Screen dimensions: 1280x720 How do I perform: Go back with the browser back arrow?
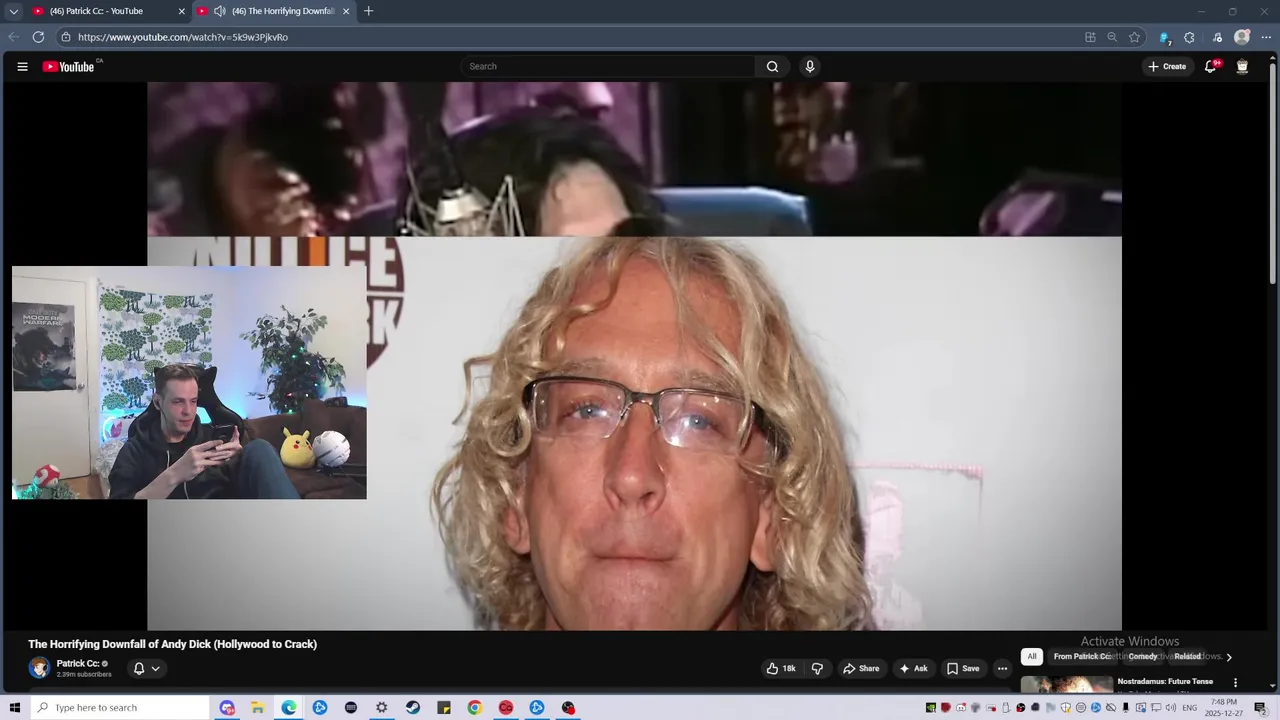click(13, 37)
